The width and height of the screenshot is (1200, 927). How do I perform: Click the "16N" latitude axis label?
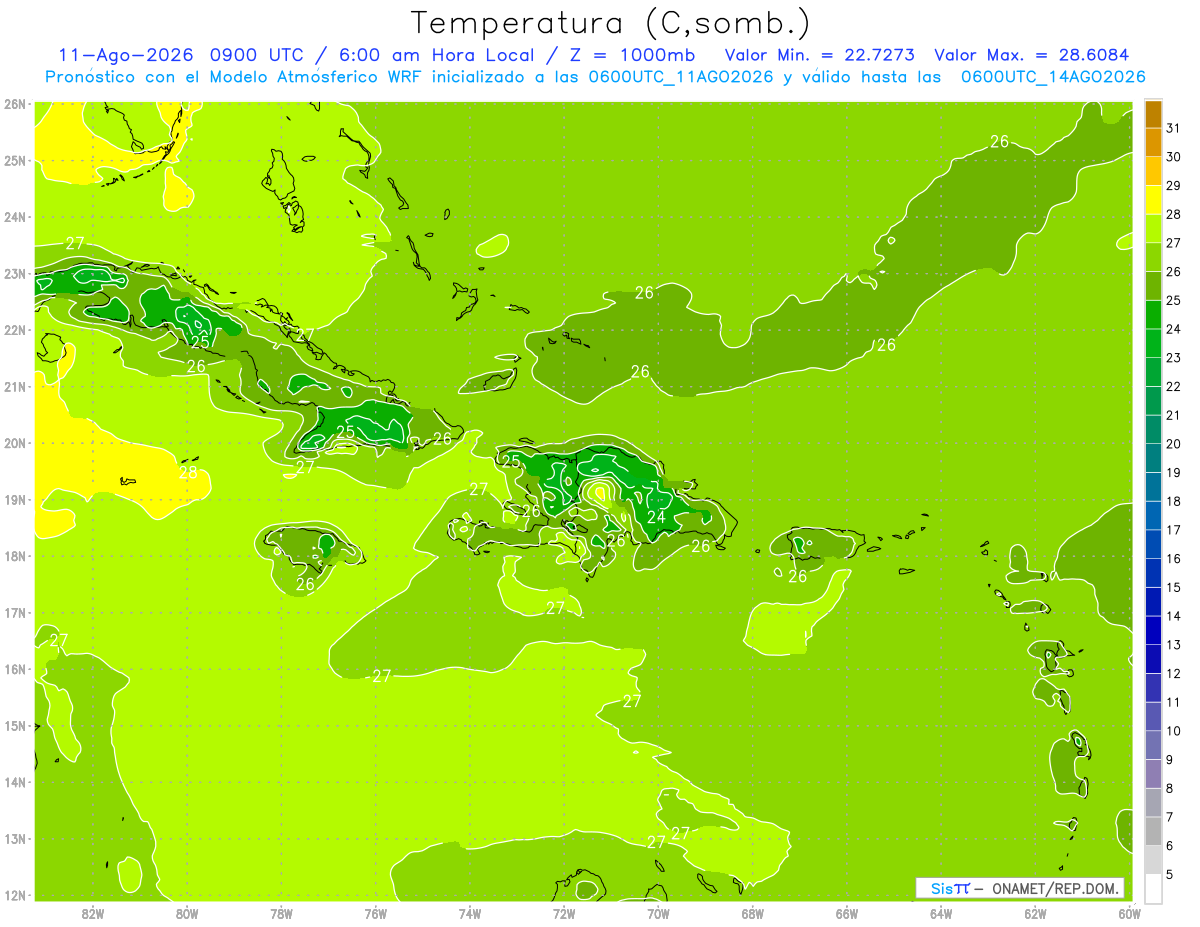pos(15,669)
